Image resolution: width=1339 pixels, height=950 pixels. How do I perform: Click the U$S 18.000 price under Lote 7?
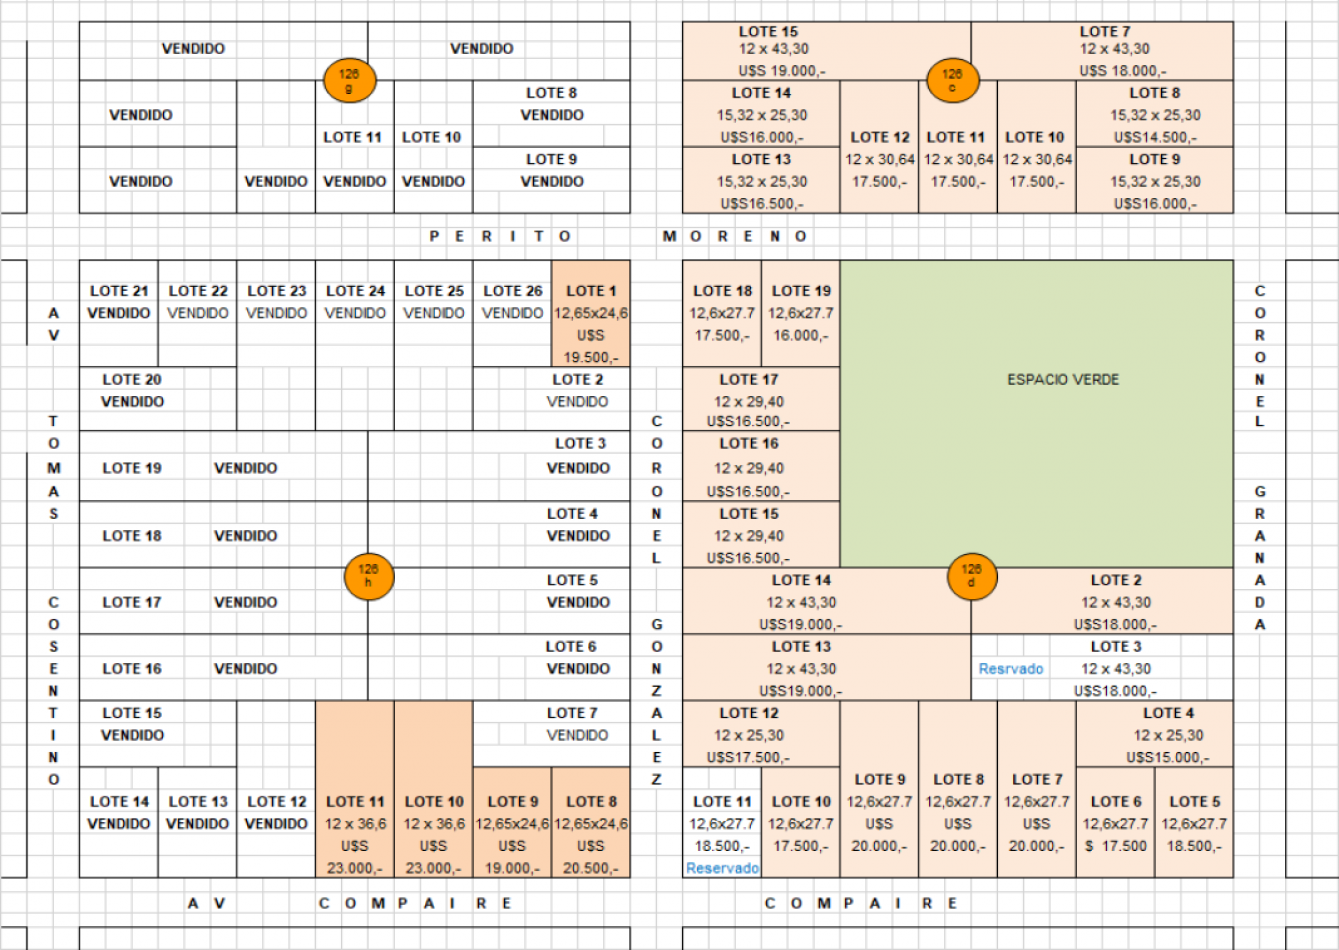click(1122, 71)
